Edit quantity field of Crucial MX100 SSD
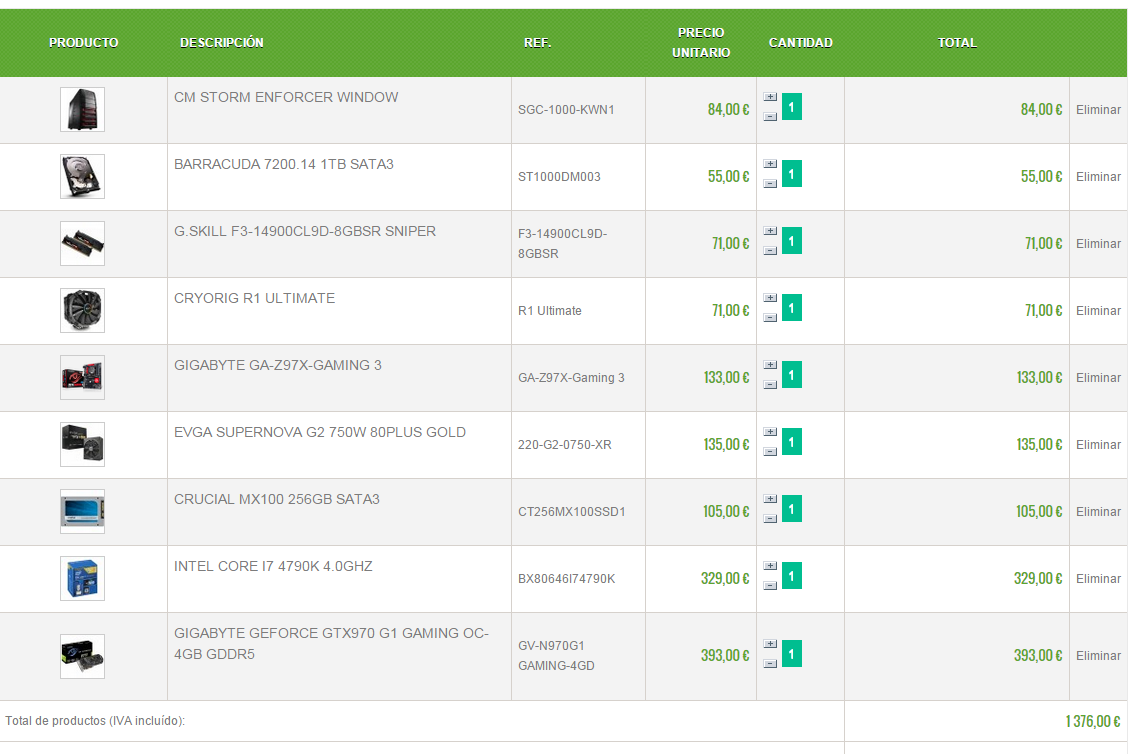Image resolution: width=1145 pixels, height=754 pixels. tap(792, 509)
